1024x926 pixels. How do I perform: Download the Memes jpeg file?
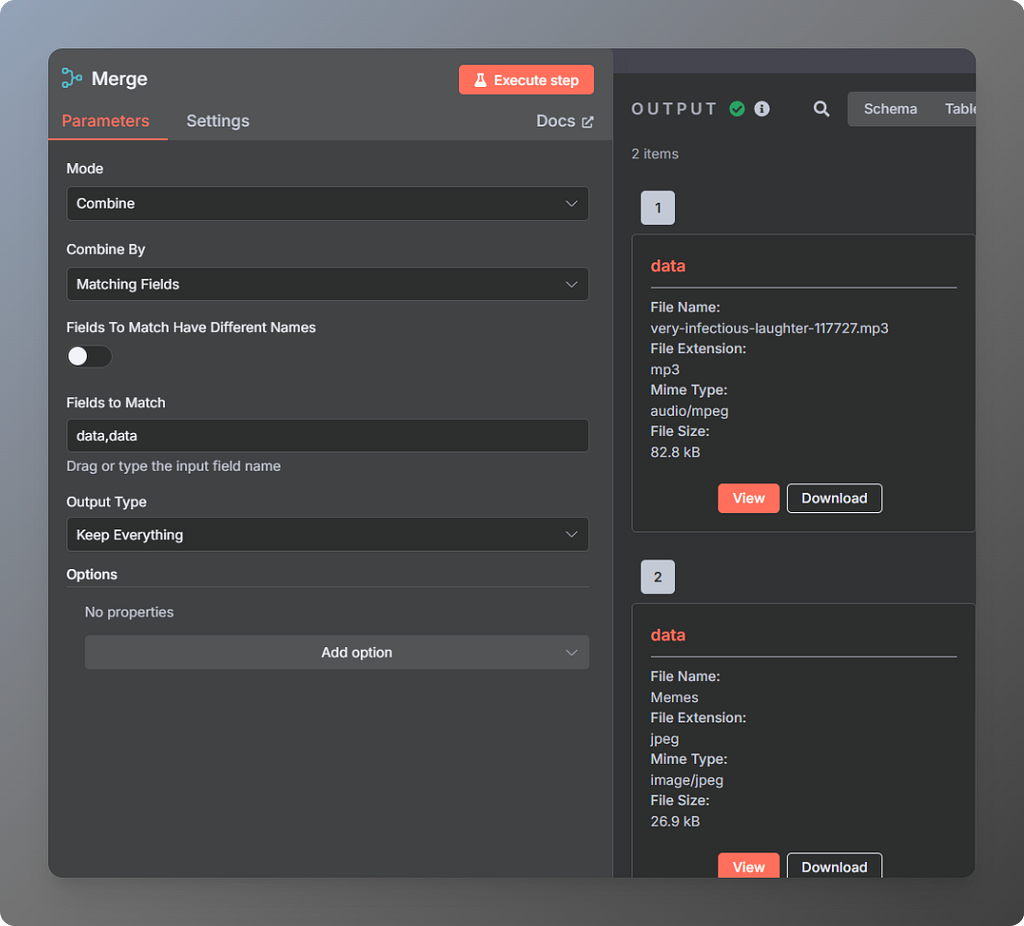[x=834, y=866]
